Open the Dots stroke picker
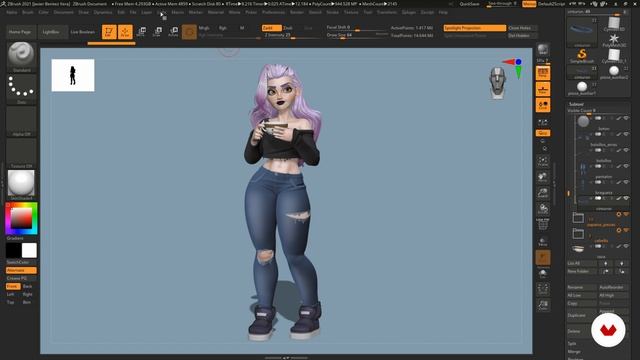640x360 pixels. point(21,89)
